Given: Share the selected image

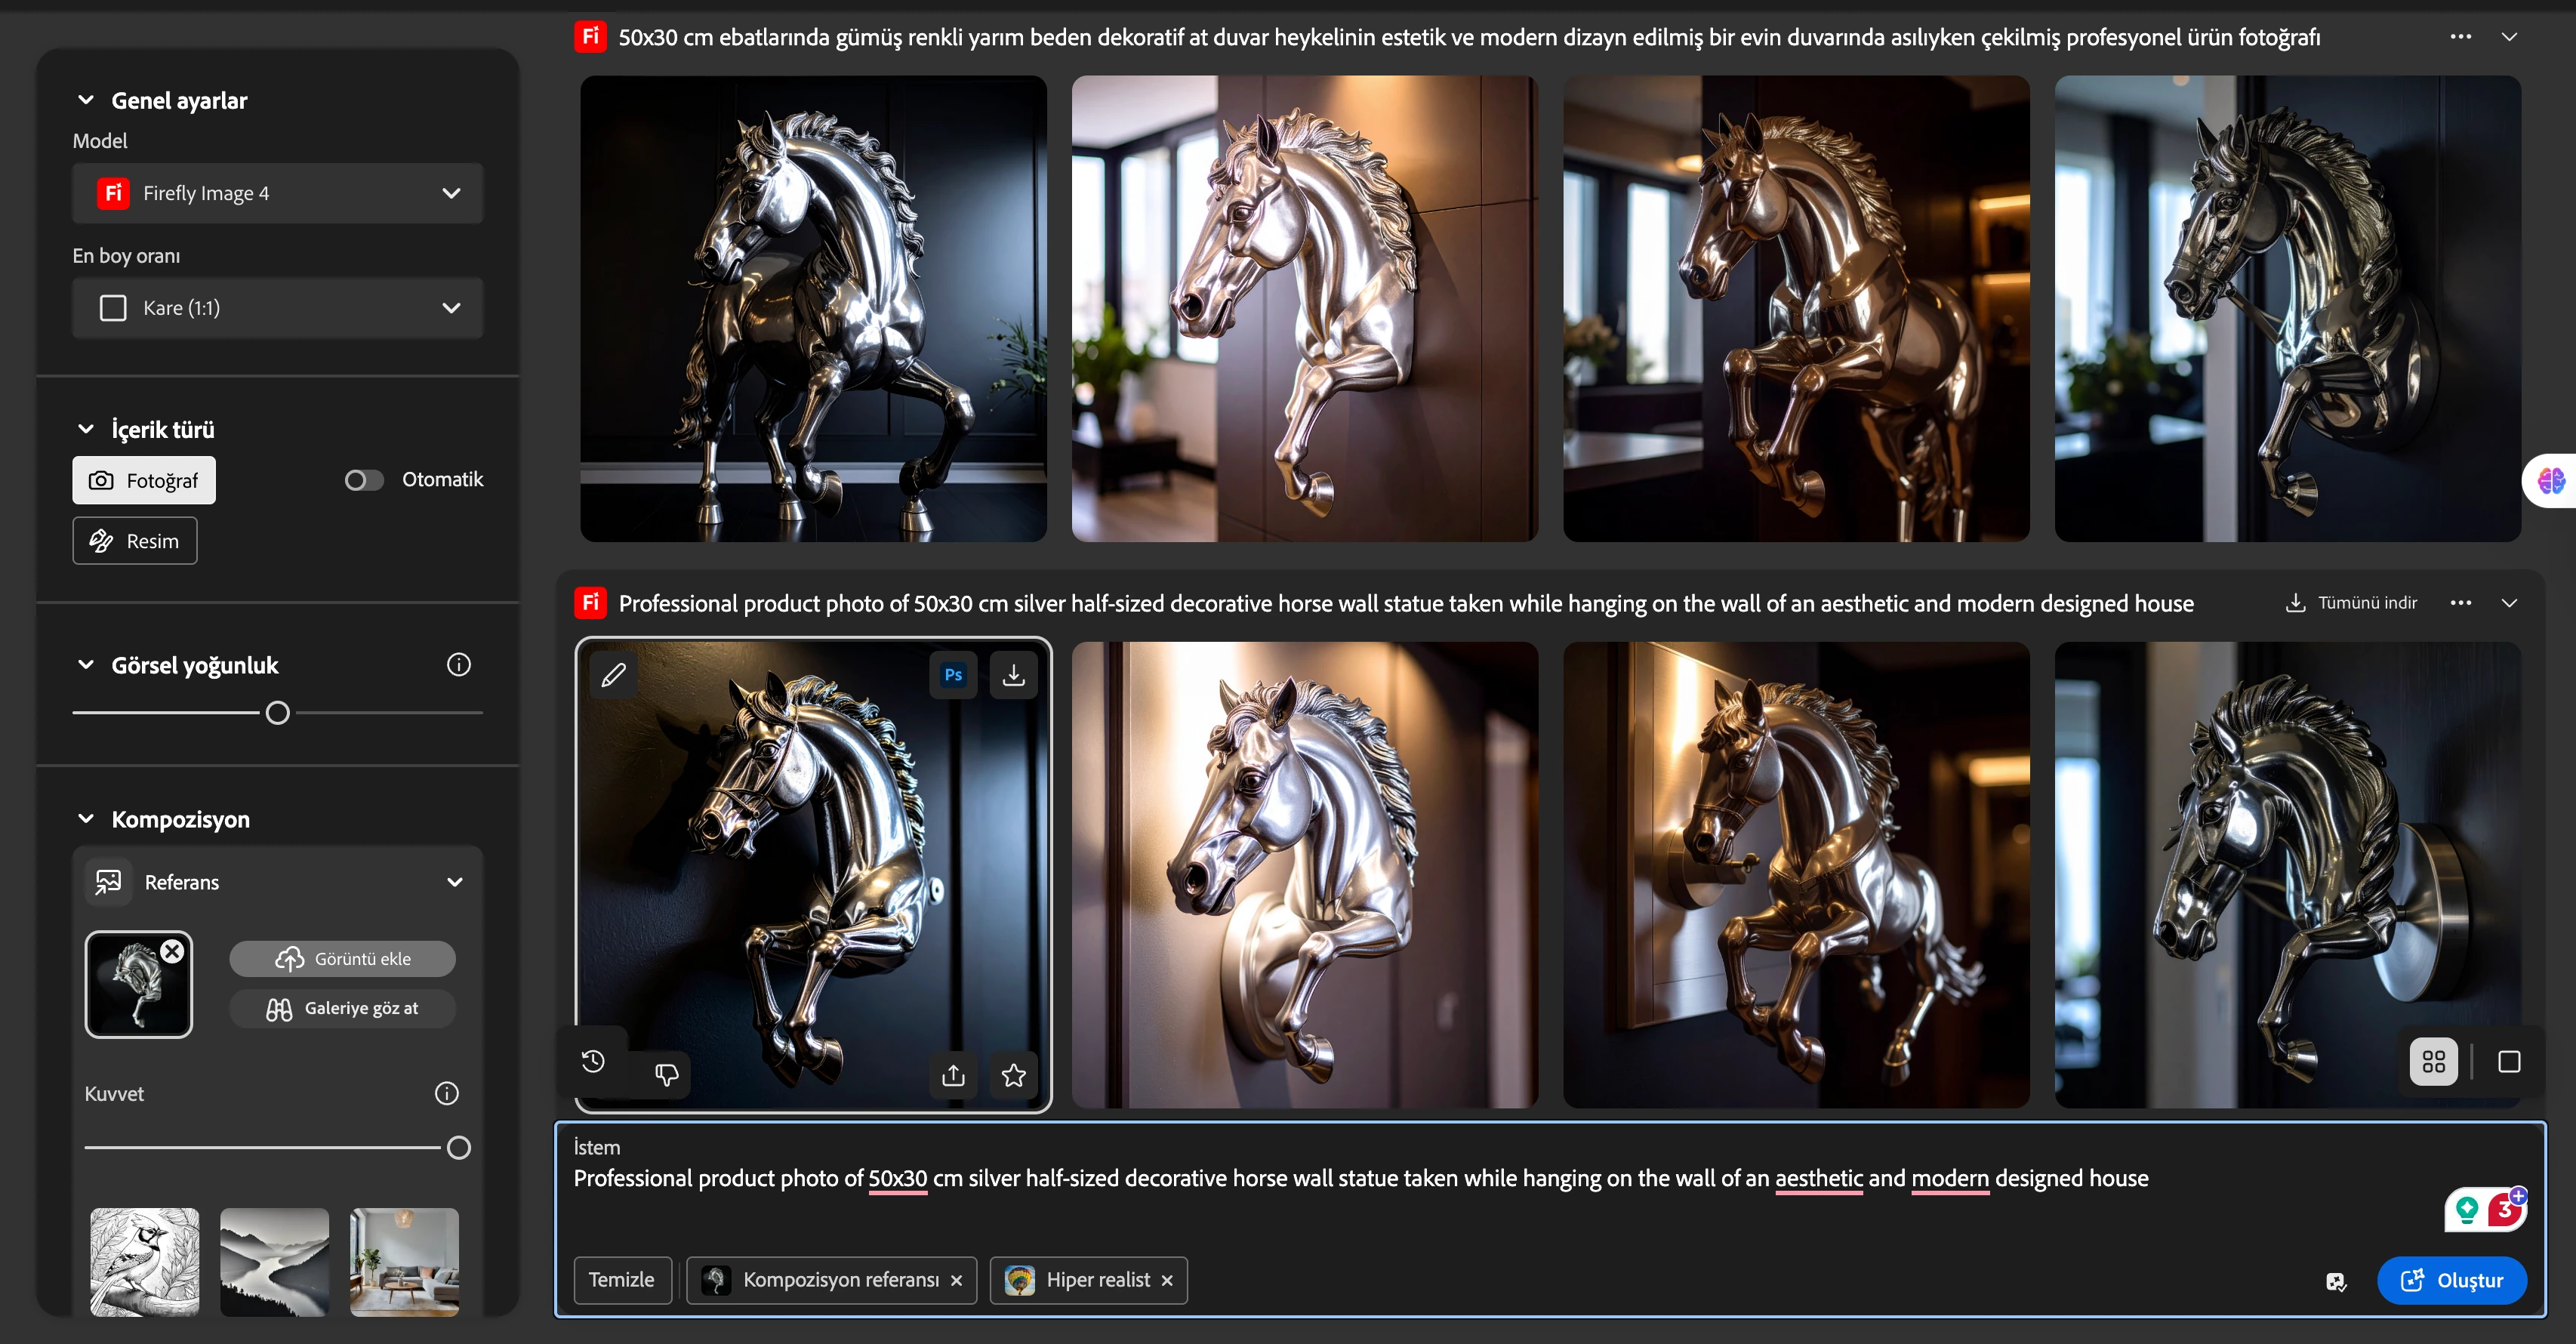Looking at the screenshot, I should [953, 1075].
